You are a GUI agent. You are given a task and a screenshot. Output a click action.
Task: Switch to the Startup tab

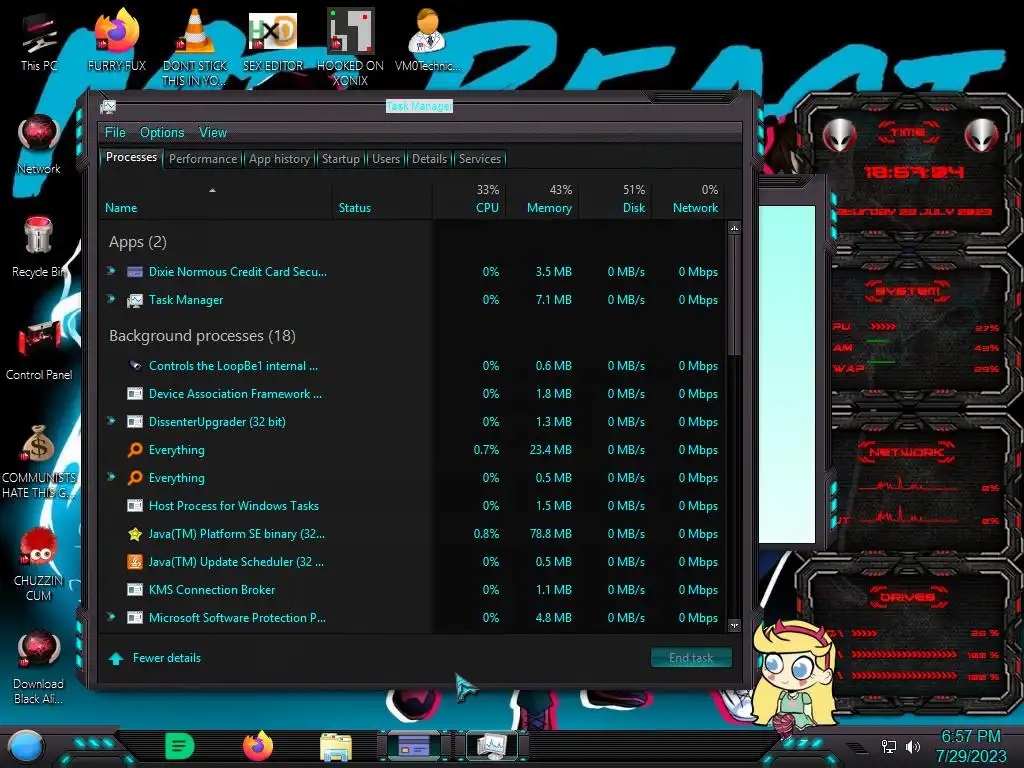pyautogui.click(x=340, y=159)
